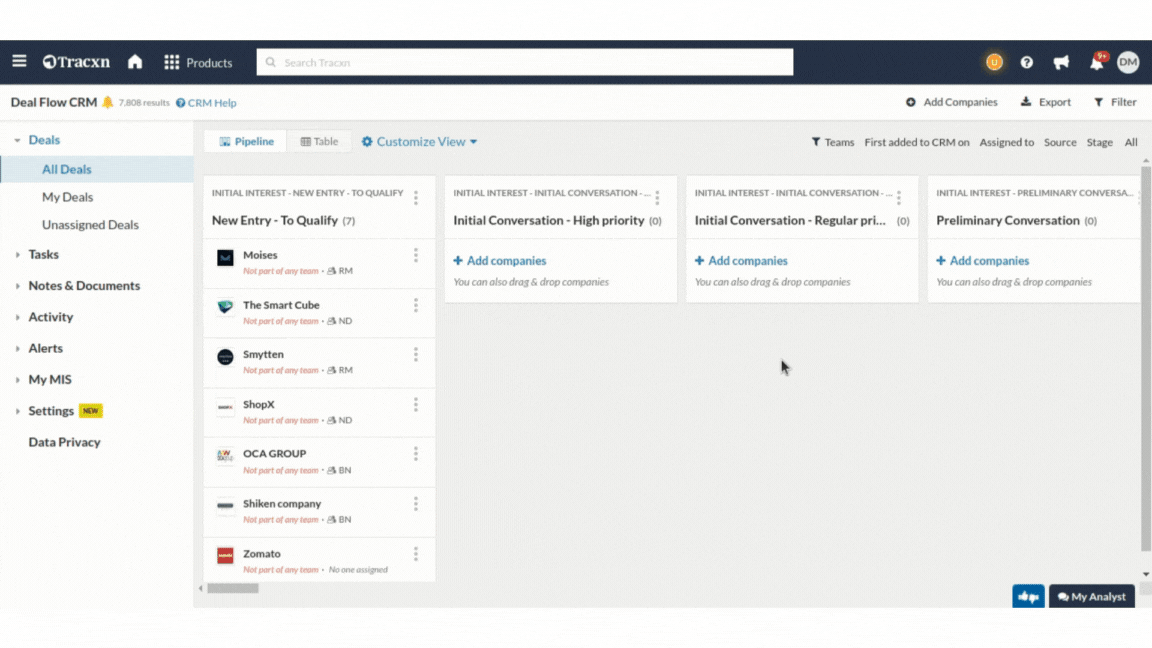
Task: Open the notifications bell icon
Action: tap(1096, 63)
